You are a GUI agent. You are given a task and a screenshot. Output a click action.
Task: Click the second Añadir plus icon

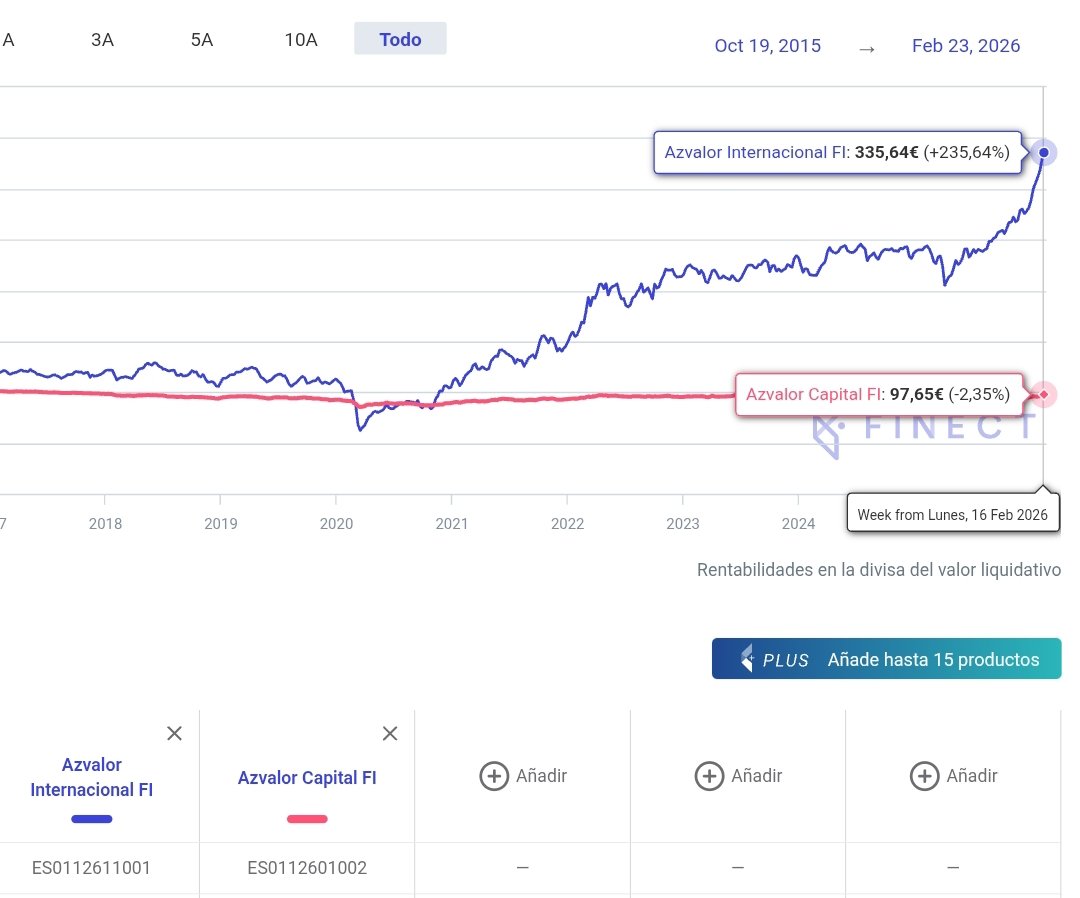point(709,776)
